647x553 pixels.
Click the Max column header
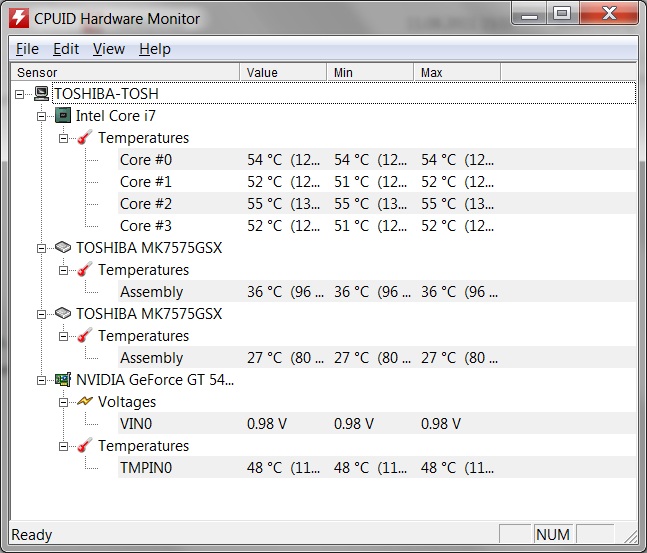457,73
